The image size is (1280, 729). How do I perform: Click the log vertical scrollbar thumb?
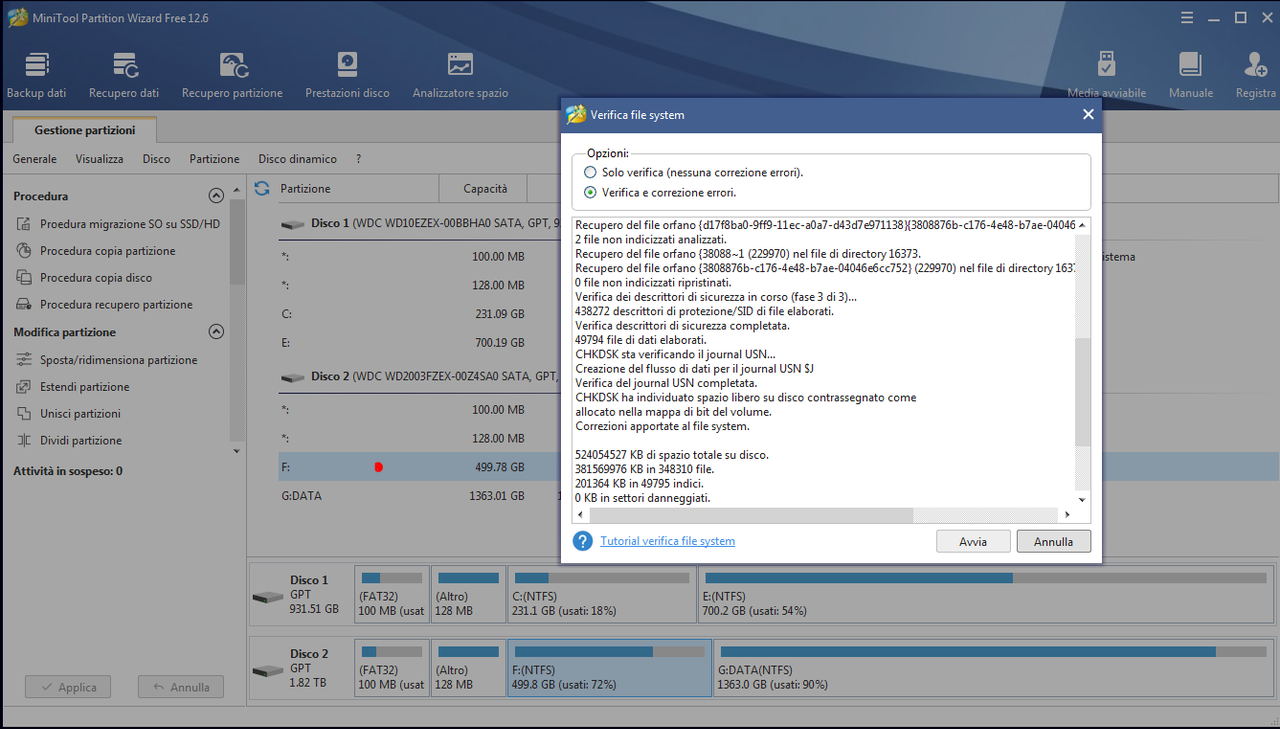[x=1082, y=391]
